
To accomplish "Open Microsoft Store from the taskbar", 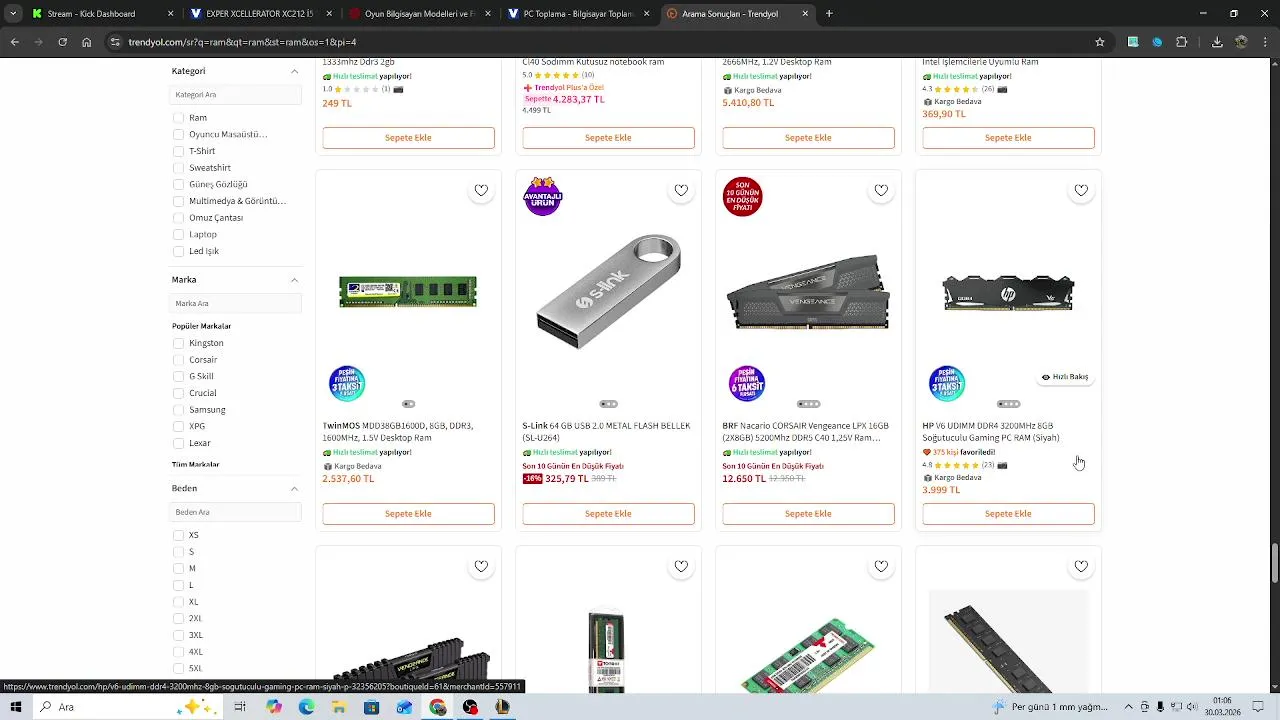I will click(x=372, y=707).
